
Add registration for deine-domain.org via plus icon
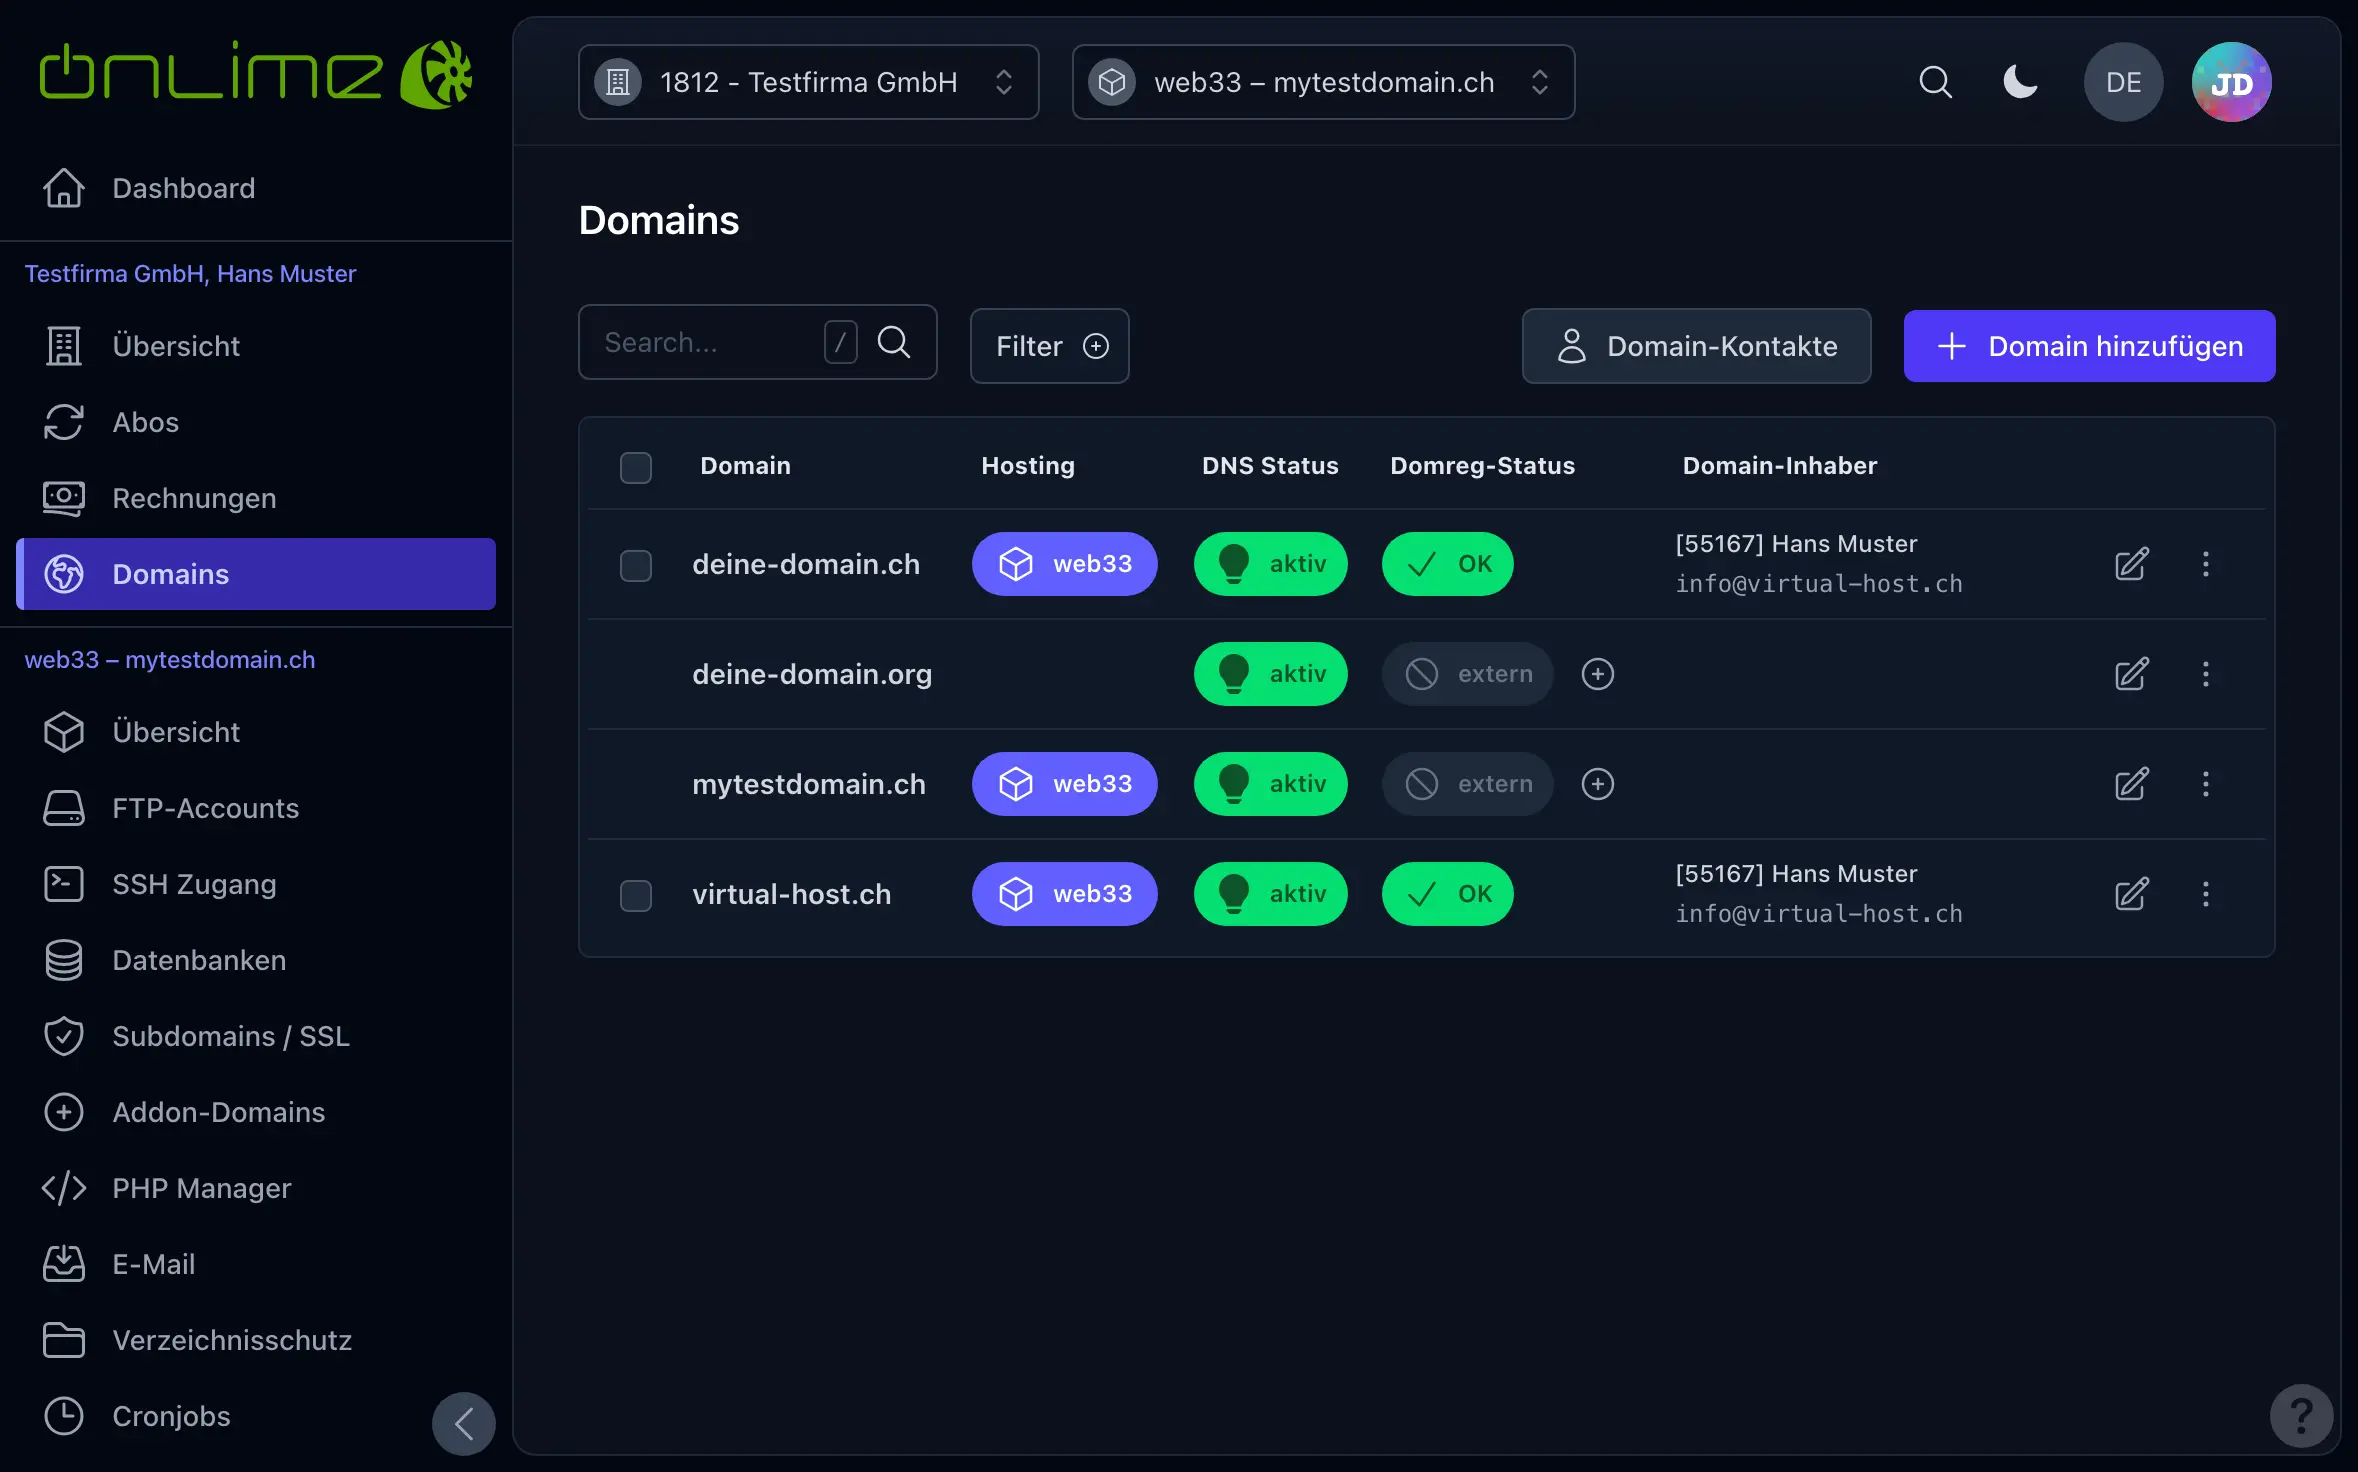(1597, 674)
